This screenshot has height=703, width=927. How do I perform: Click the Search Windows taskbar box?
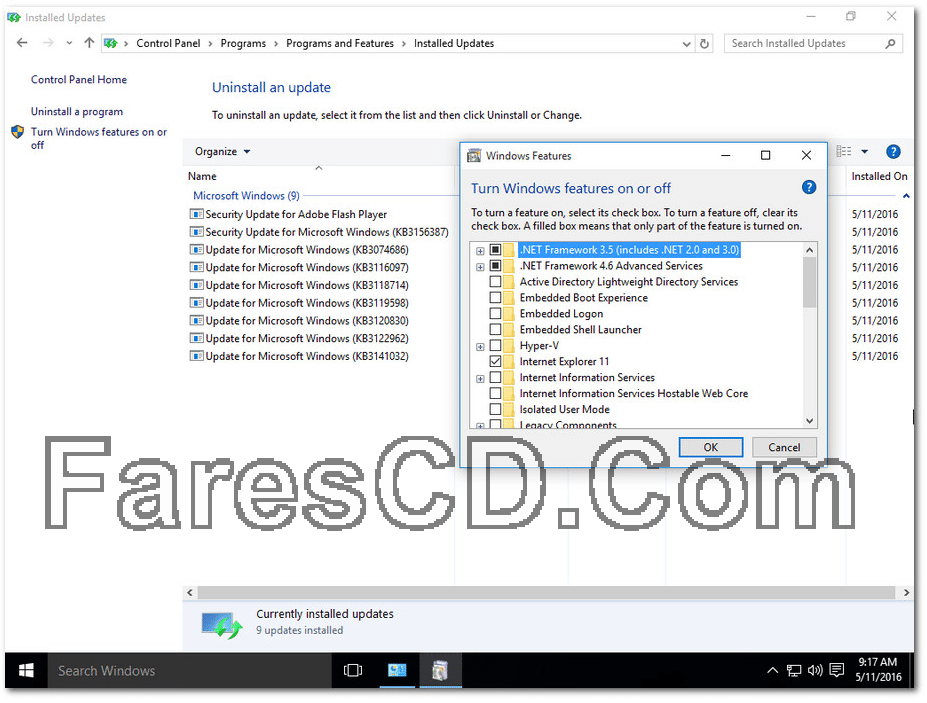189,670
